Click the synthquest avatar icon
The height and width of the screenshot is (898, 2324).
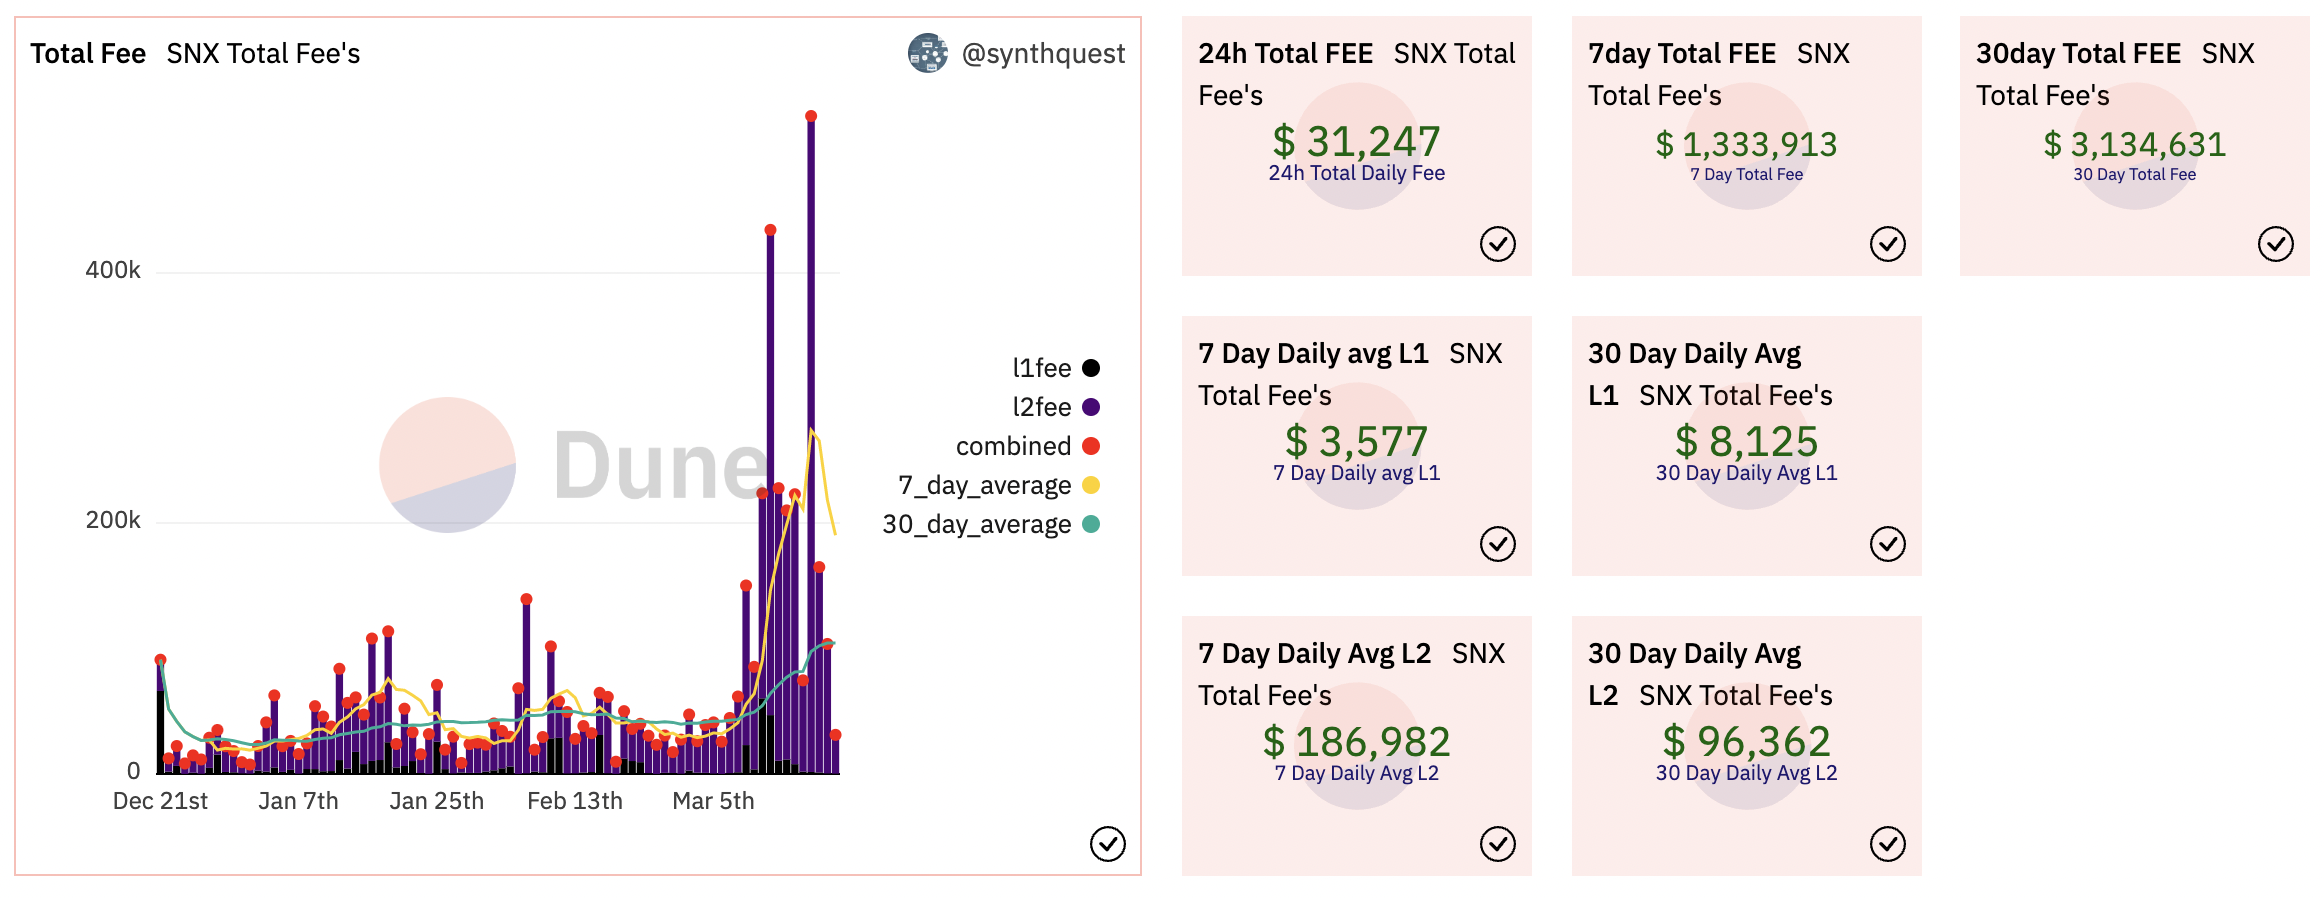(x=927, y=54)
